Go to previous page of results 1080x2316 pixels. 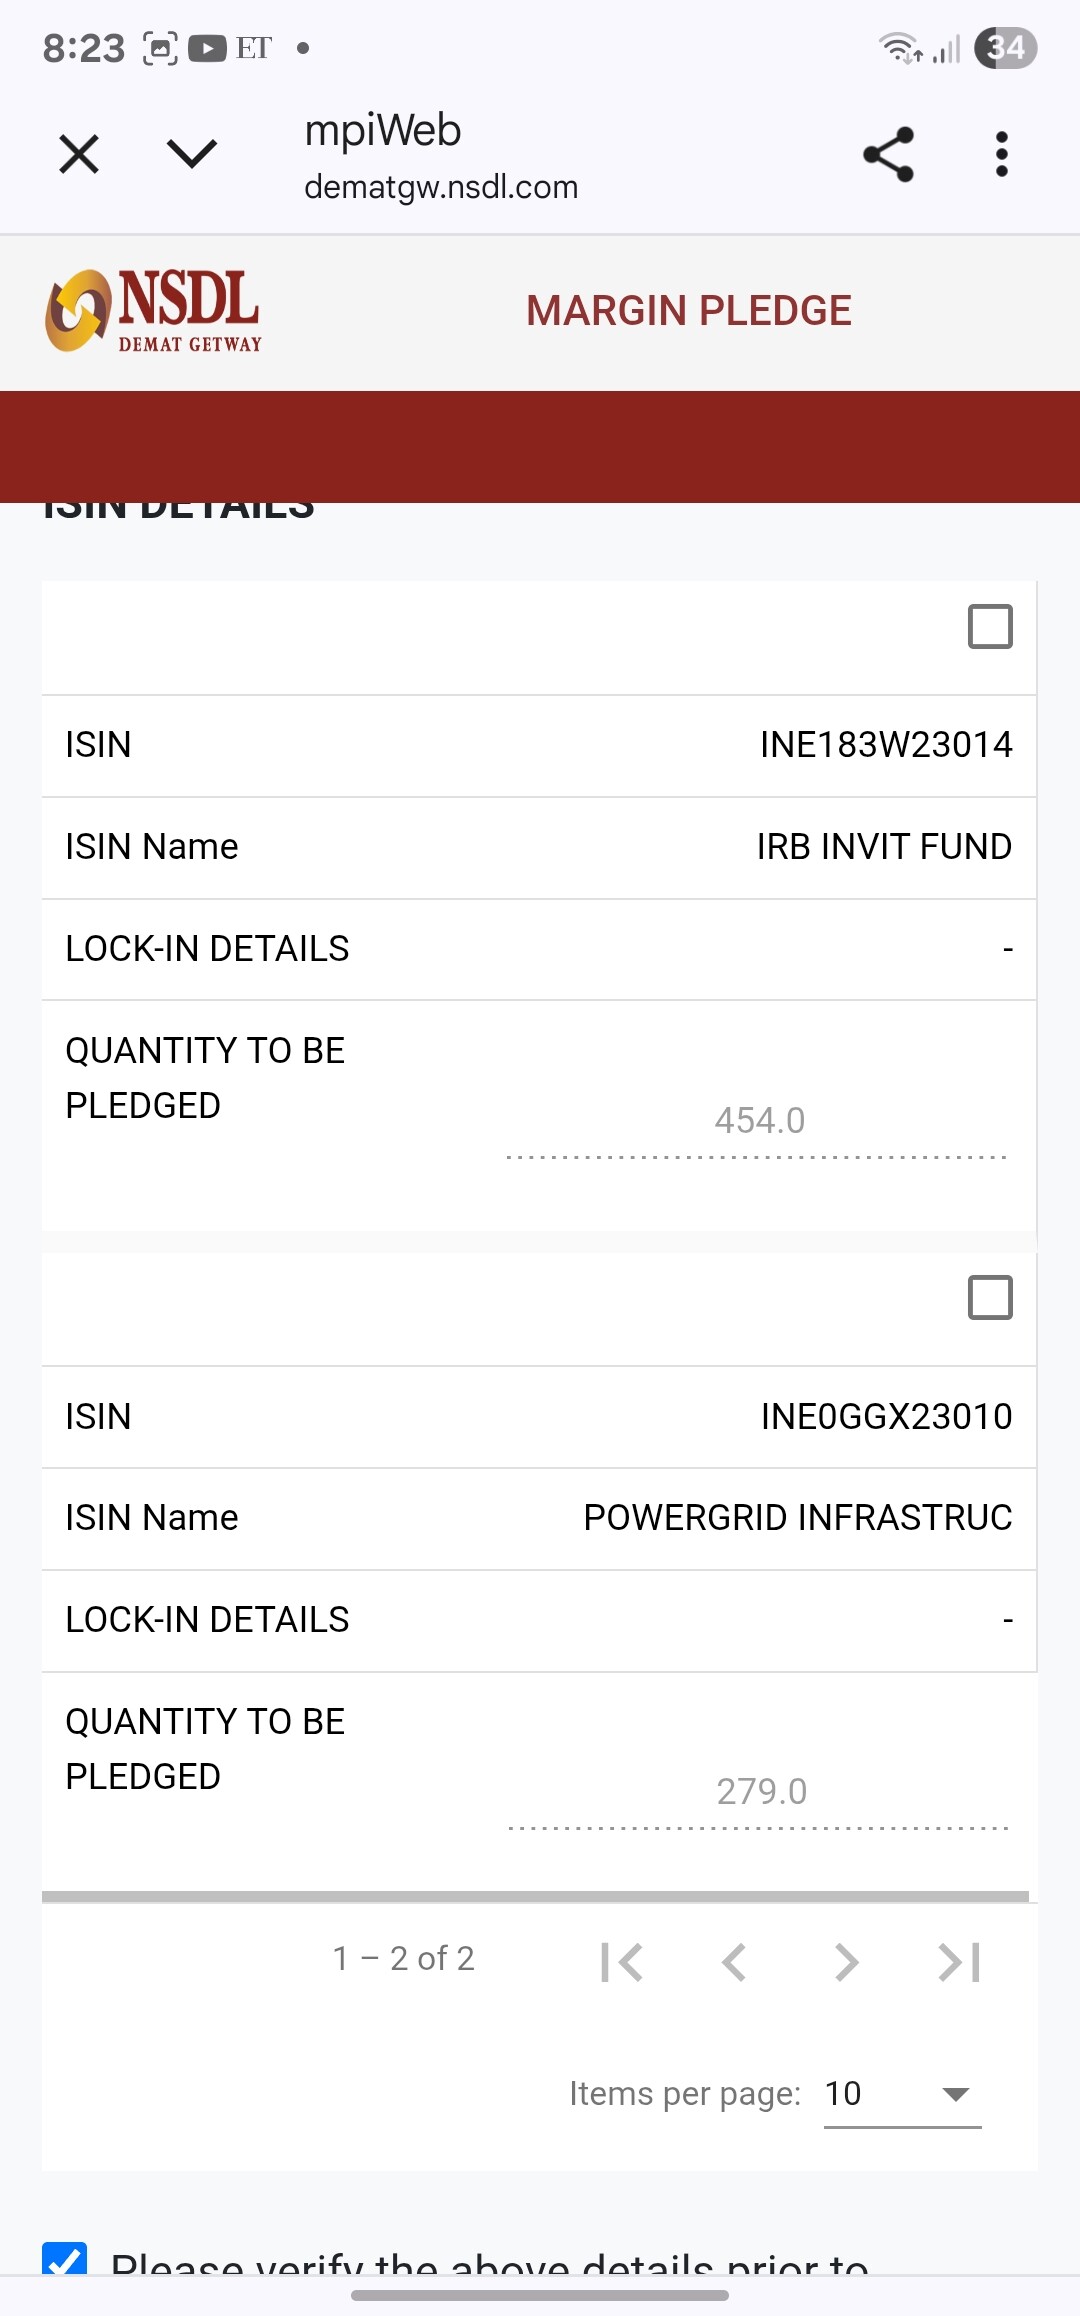(x=734, y=1962)
